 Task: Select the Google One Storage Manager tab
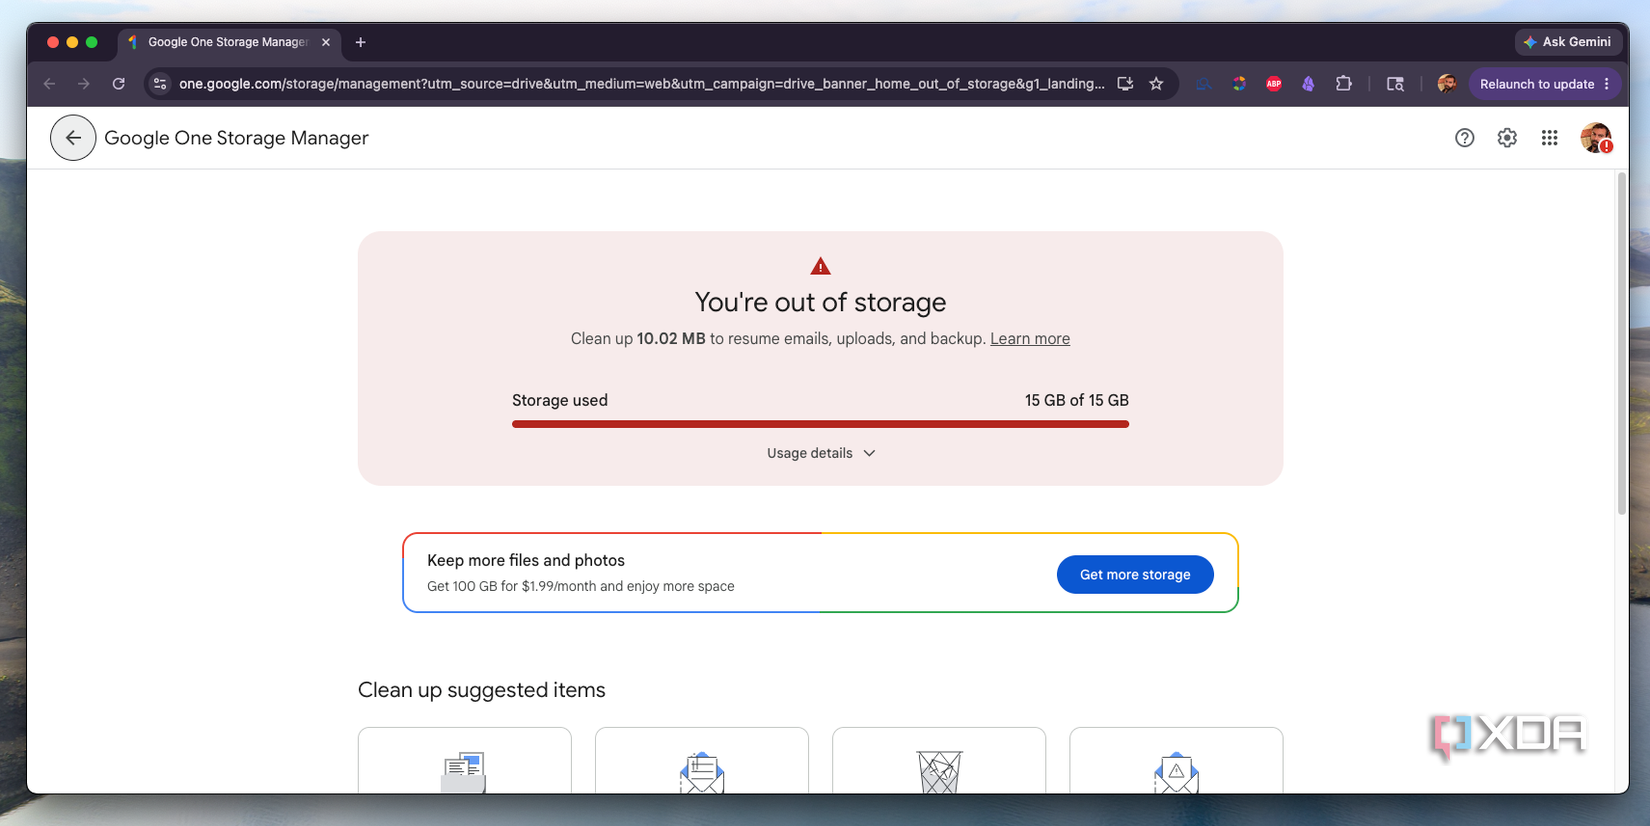(229, 42)
